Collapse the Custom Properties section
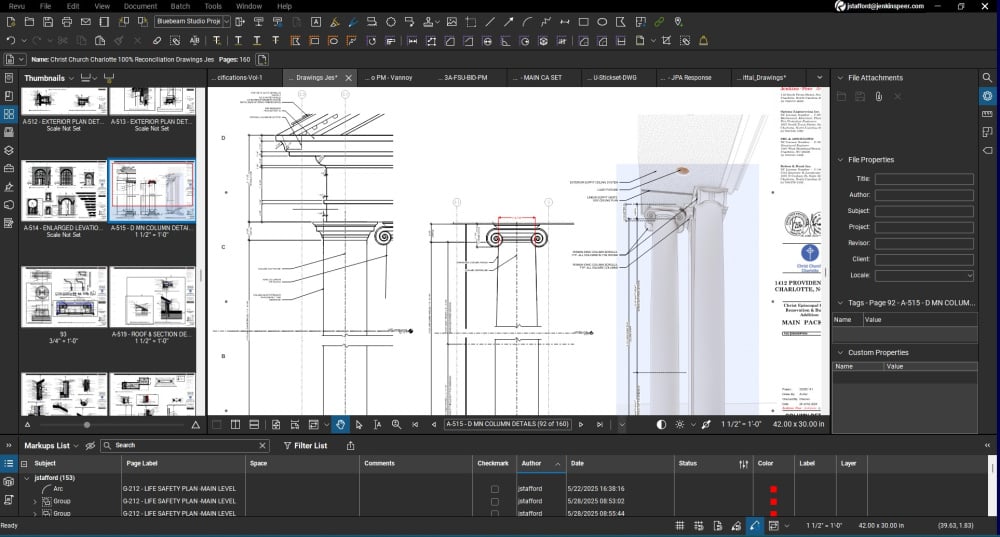Image resolution: width=1000 pixels, height=537 pixels. click(x=841, y=353)
